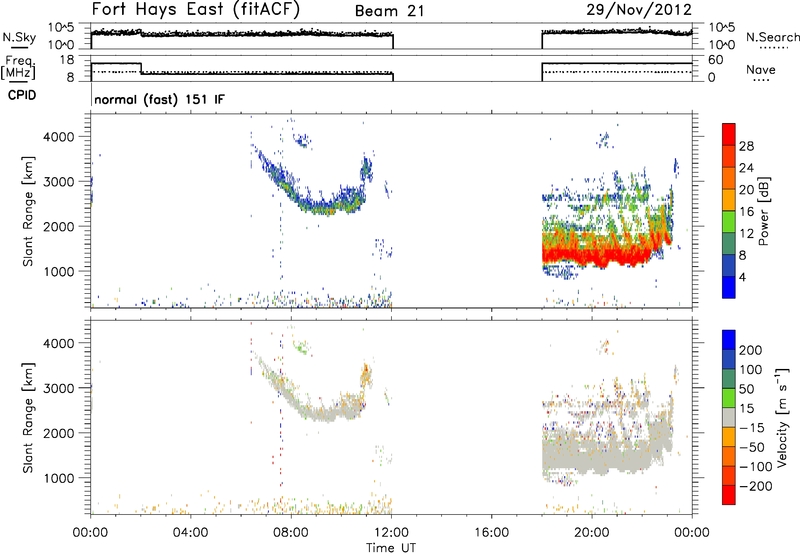Click the '4000' tick on the velocity panel
800x554 pixels.
[x=59, y=343]
